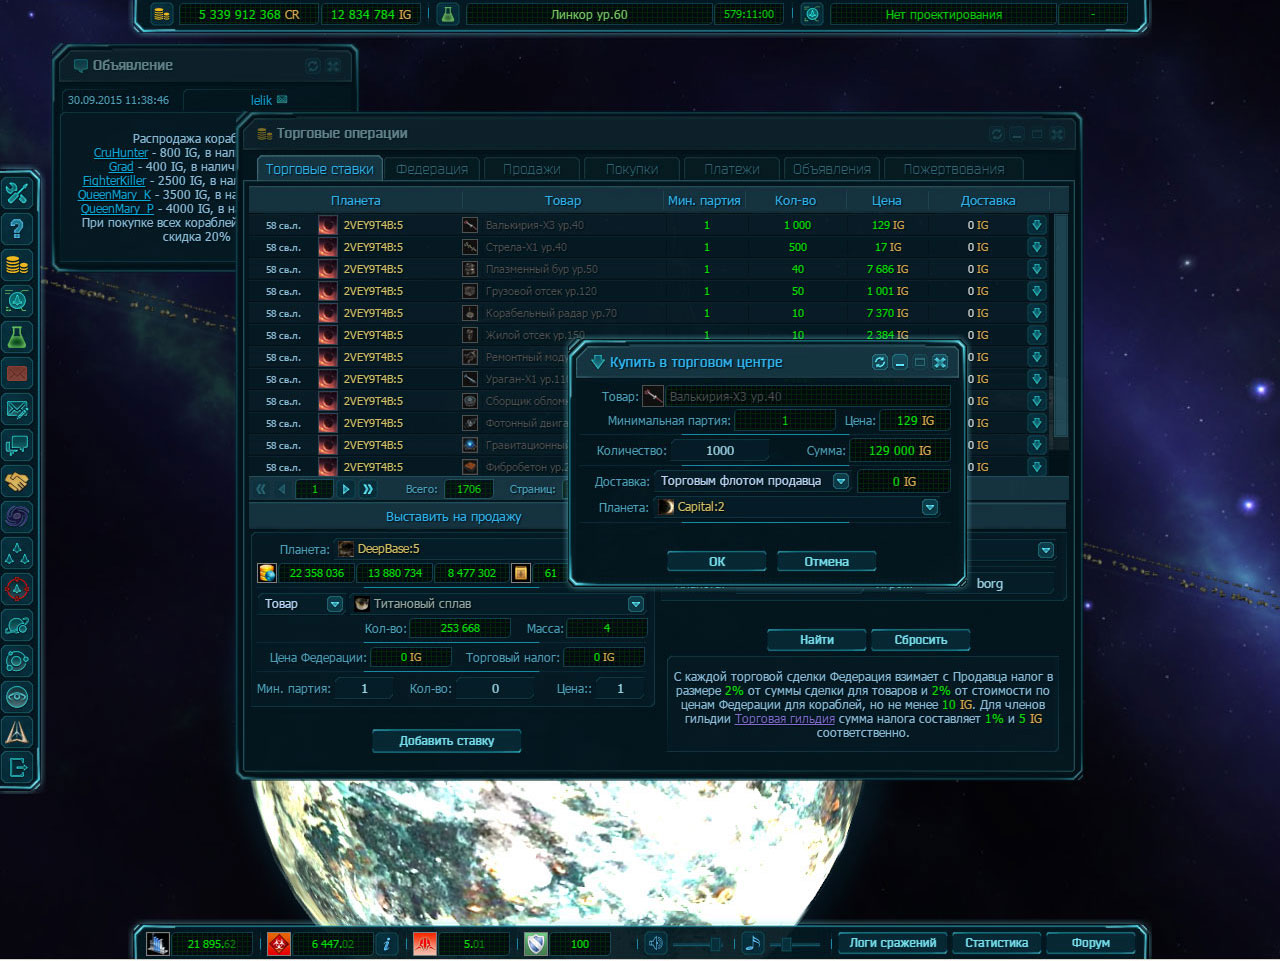Switch to the Платежи tab

(731, 169)
